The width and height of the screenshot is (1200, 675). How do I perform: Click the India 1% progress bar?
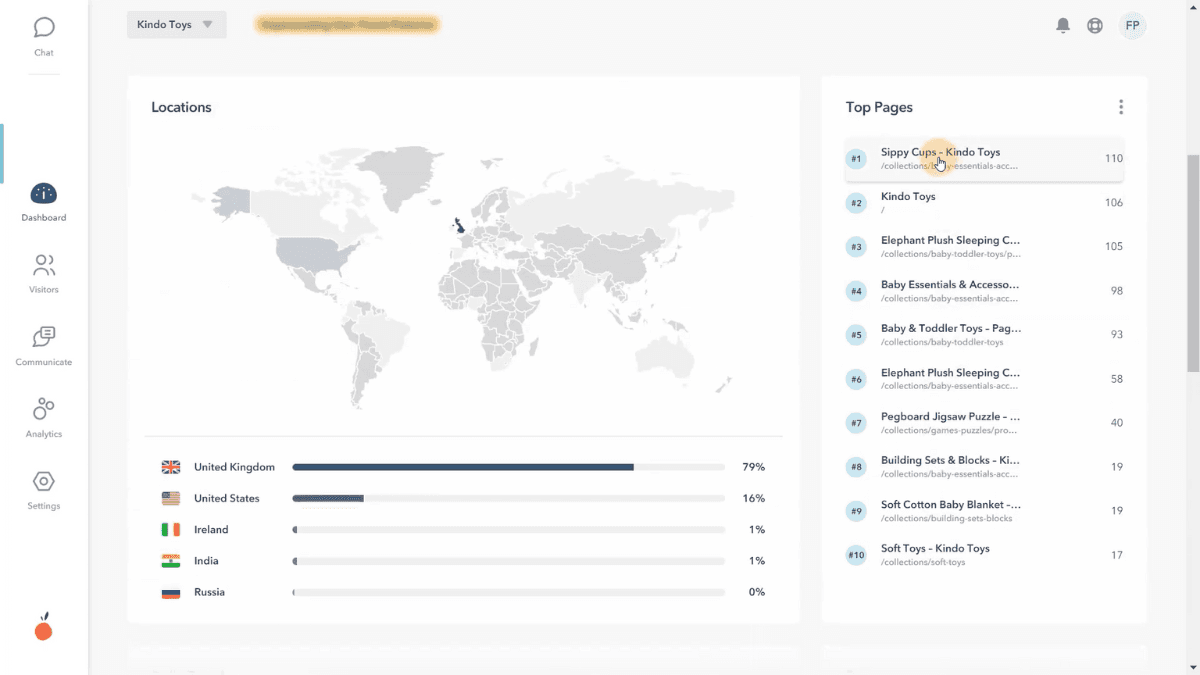click(508, 561)
